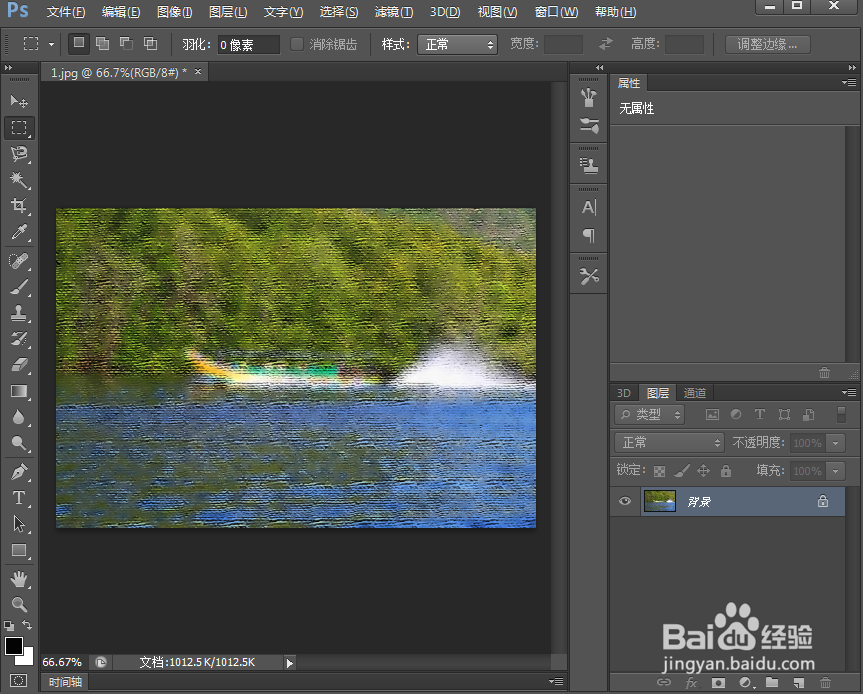Open the tool preset picker arrow
Screen dimensions: 863x694
coord(51,44)
